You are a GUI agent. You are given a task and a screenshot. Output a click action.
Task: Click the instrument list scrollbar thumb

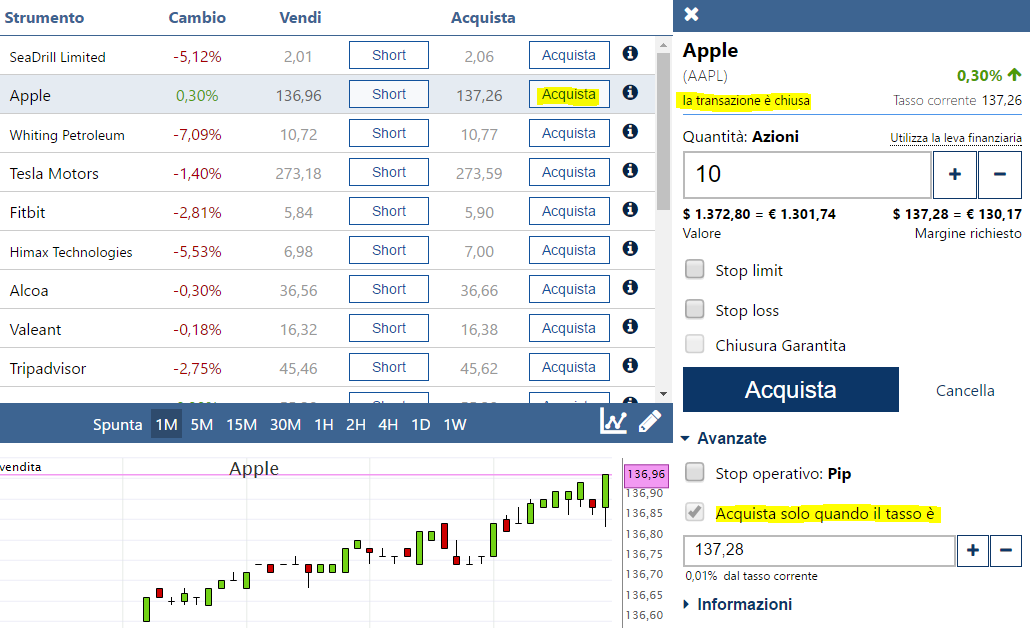[x=663, y=131]
